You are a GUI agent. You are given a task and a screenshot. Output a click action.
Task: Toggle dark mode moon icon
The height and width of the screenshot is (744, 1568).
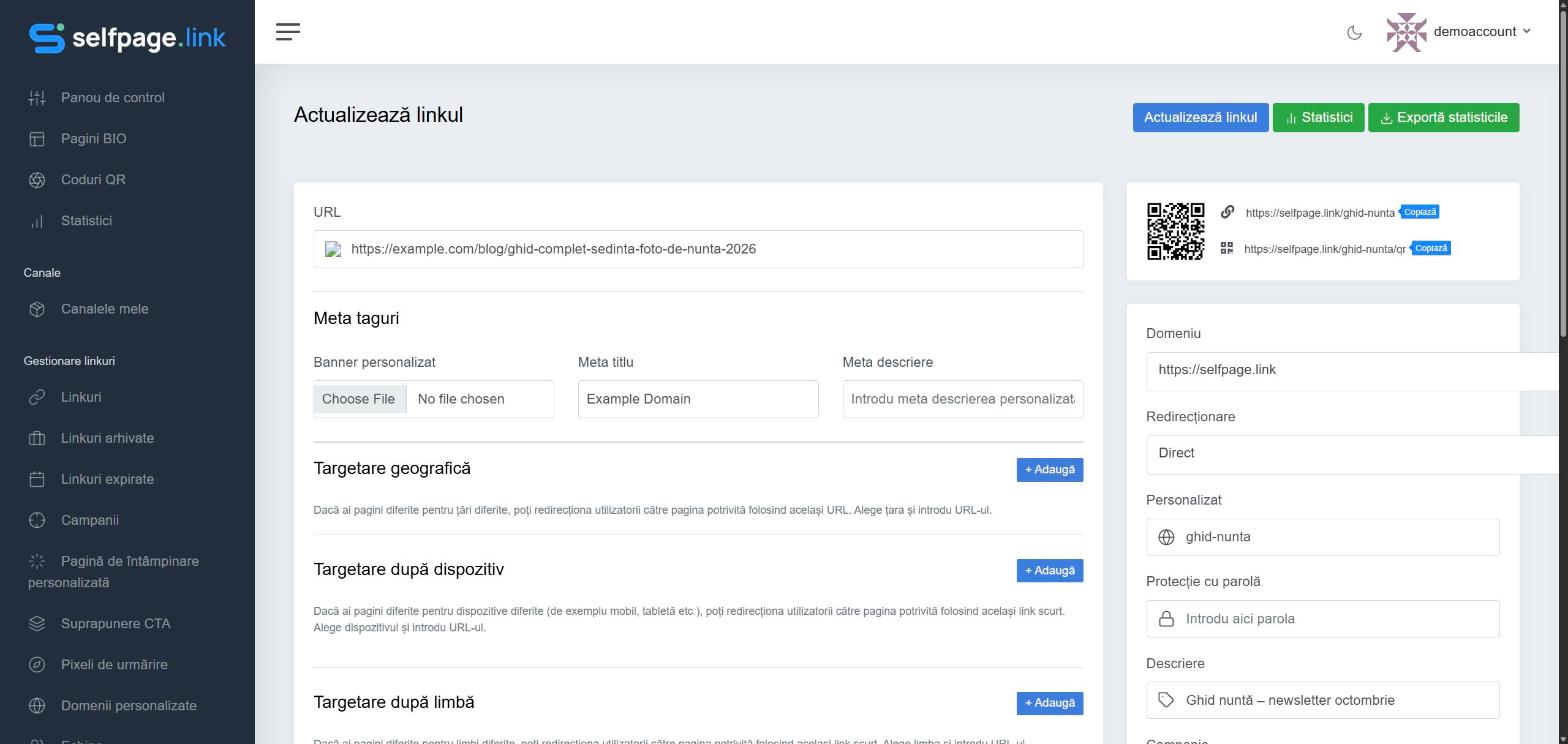click(1354, 32)
